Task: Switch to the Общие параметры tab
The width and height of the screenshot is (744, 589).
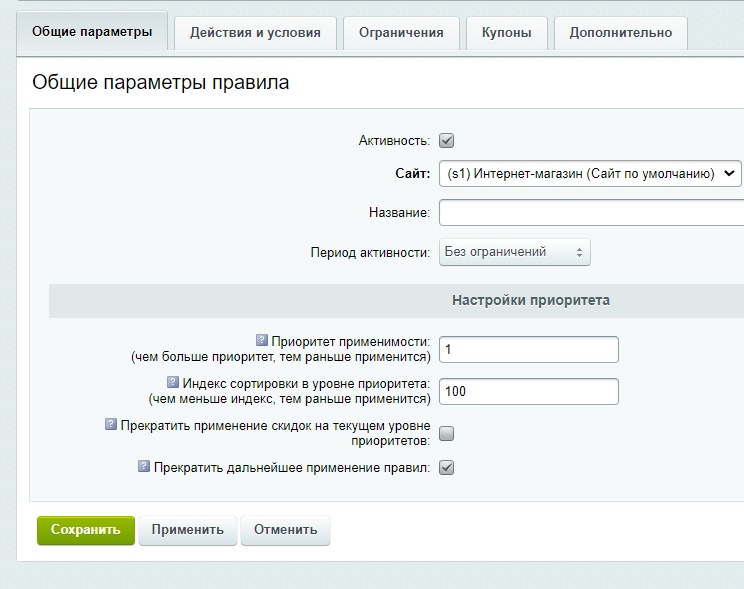Action: [x=92, y=32]
